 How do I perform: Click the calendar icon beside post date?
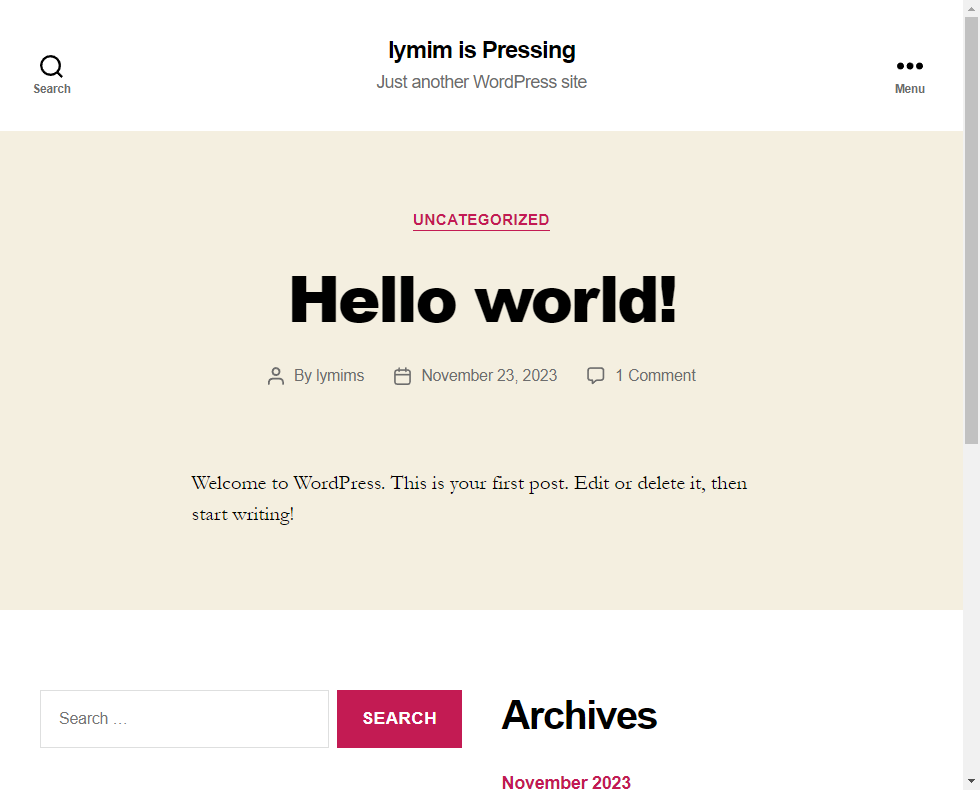[402, 376]
